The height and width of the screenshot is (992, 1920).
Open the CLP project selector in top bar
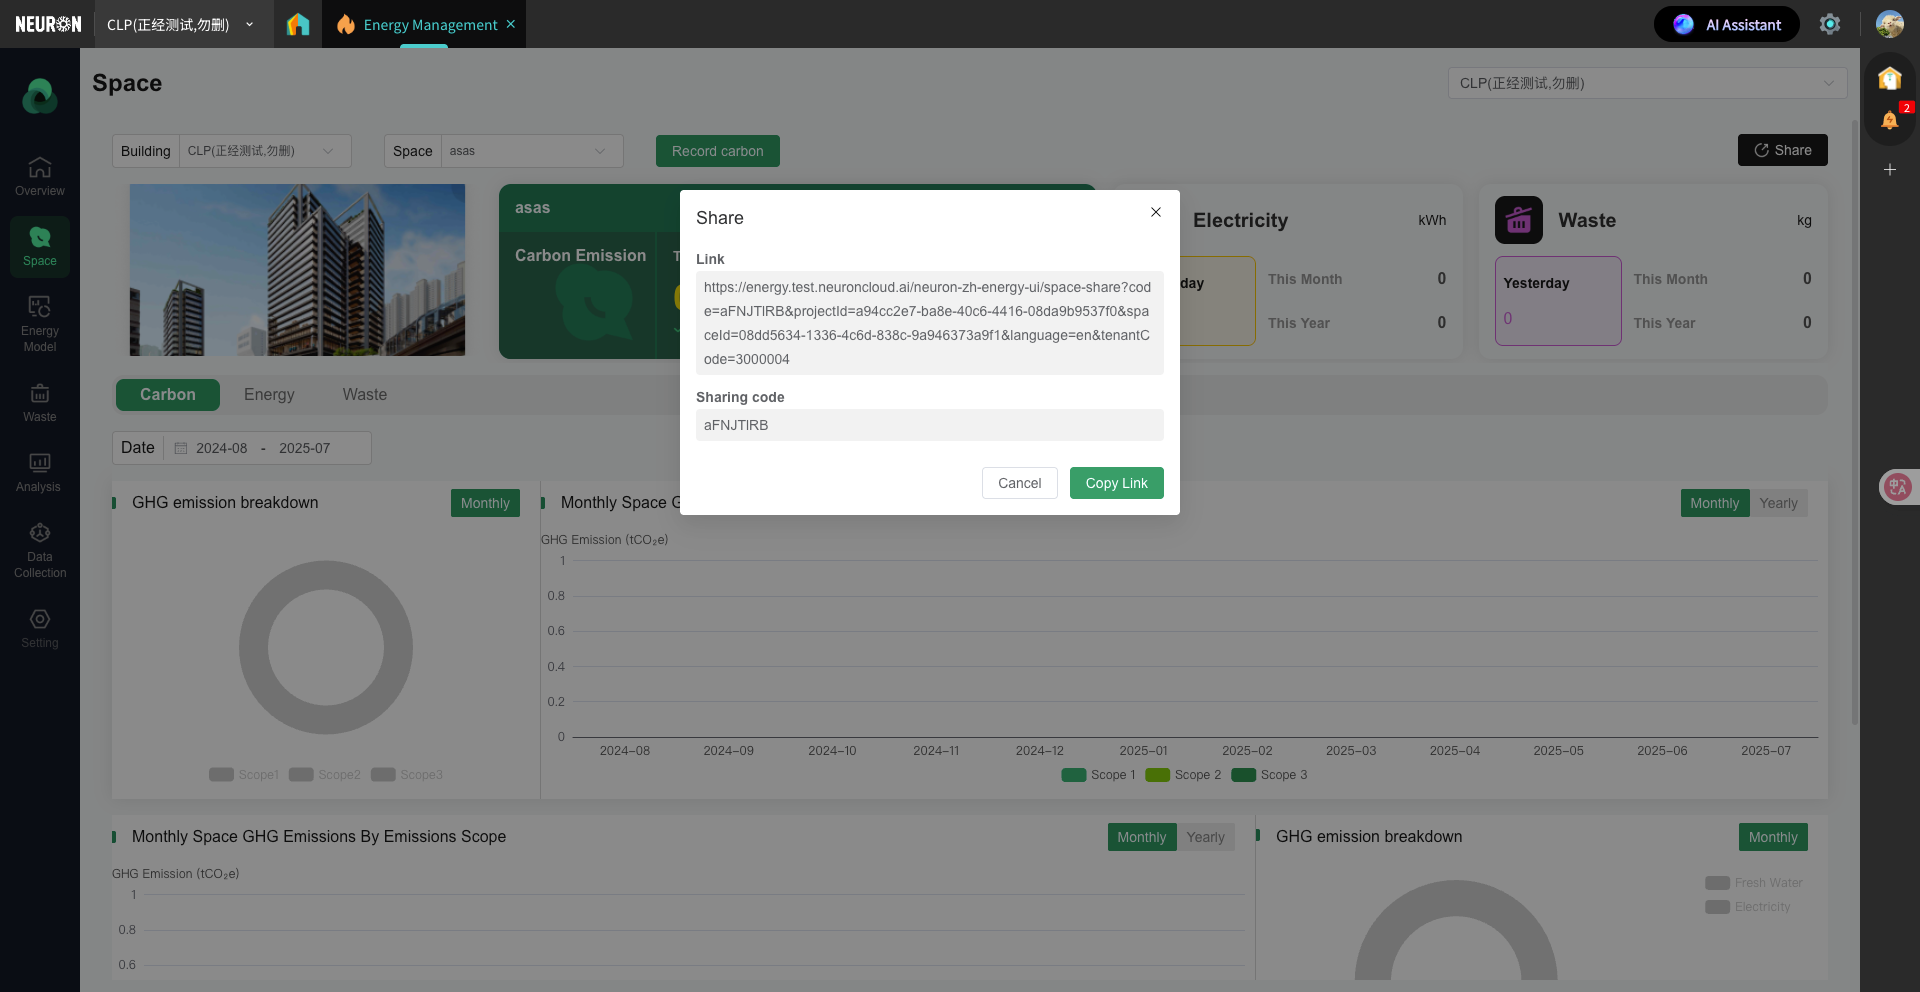pos(181,24)
